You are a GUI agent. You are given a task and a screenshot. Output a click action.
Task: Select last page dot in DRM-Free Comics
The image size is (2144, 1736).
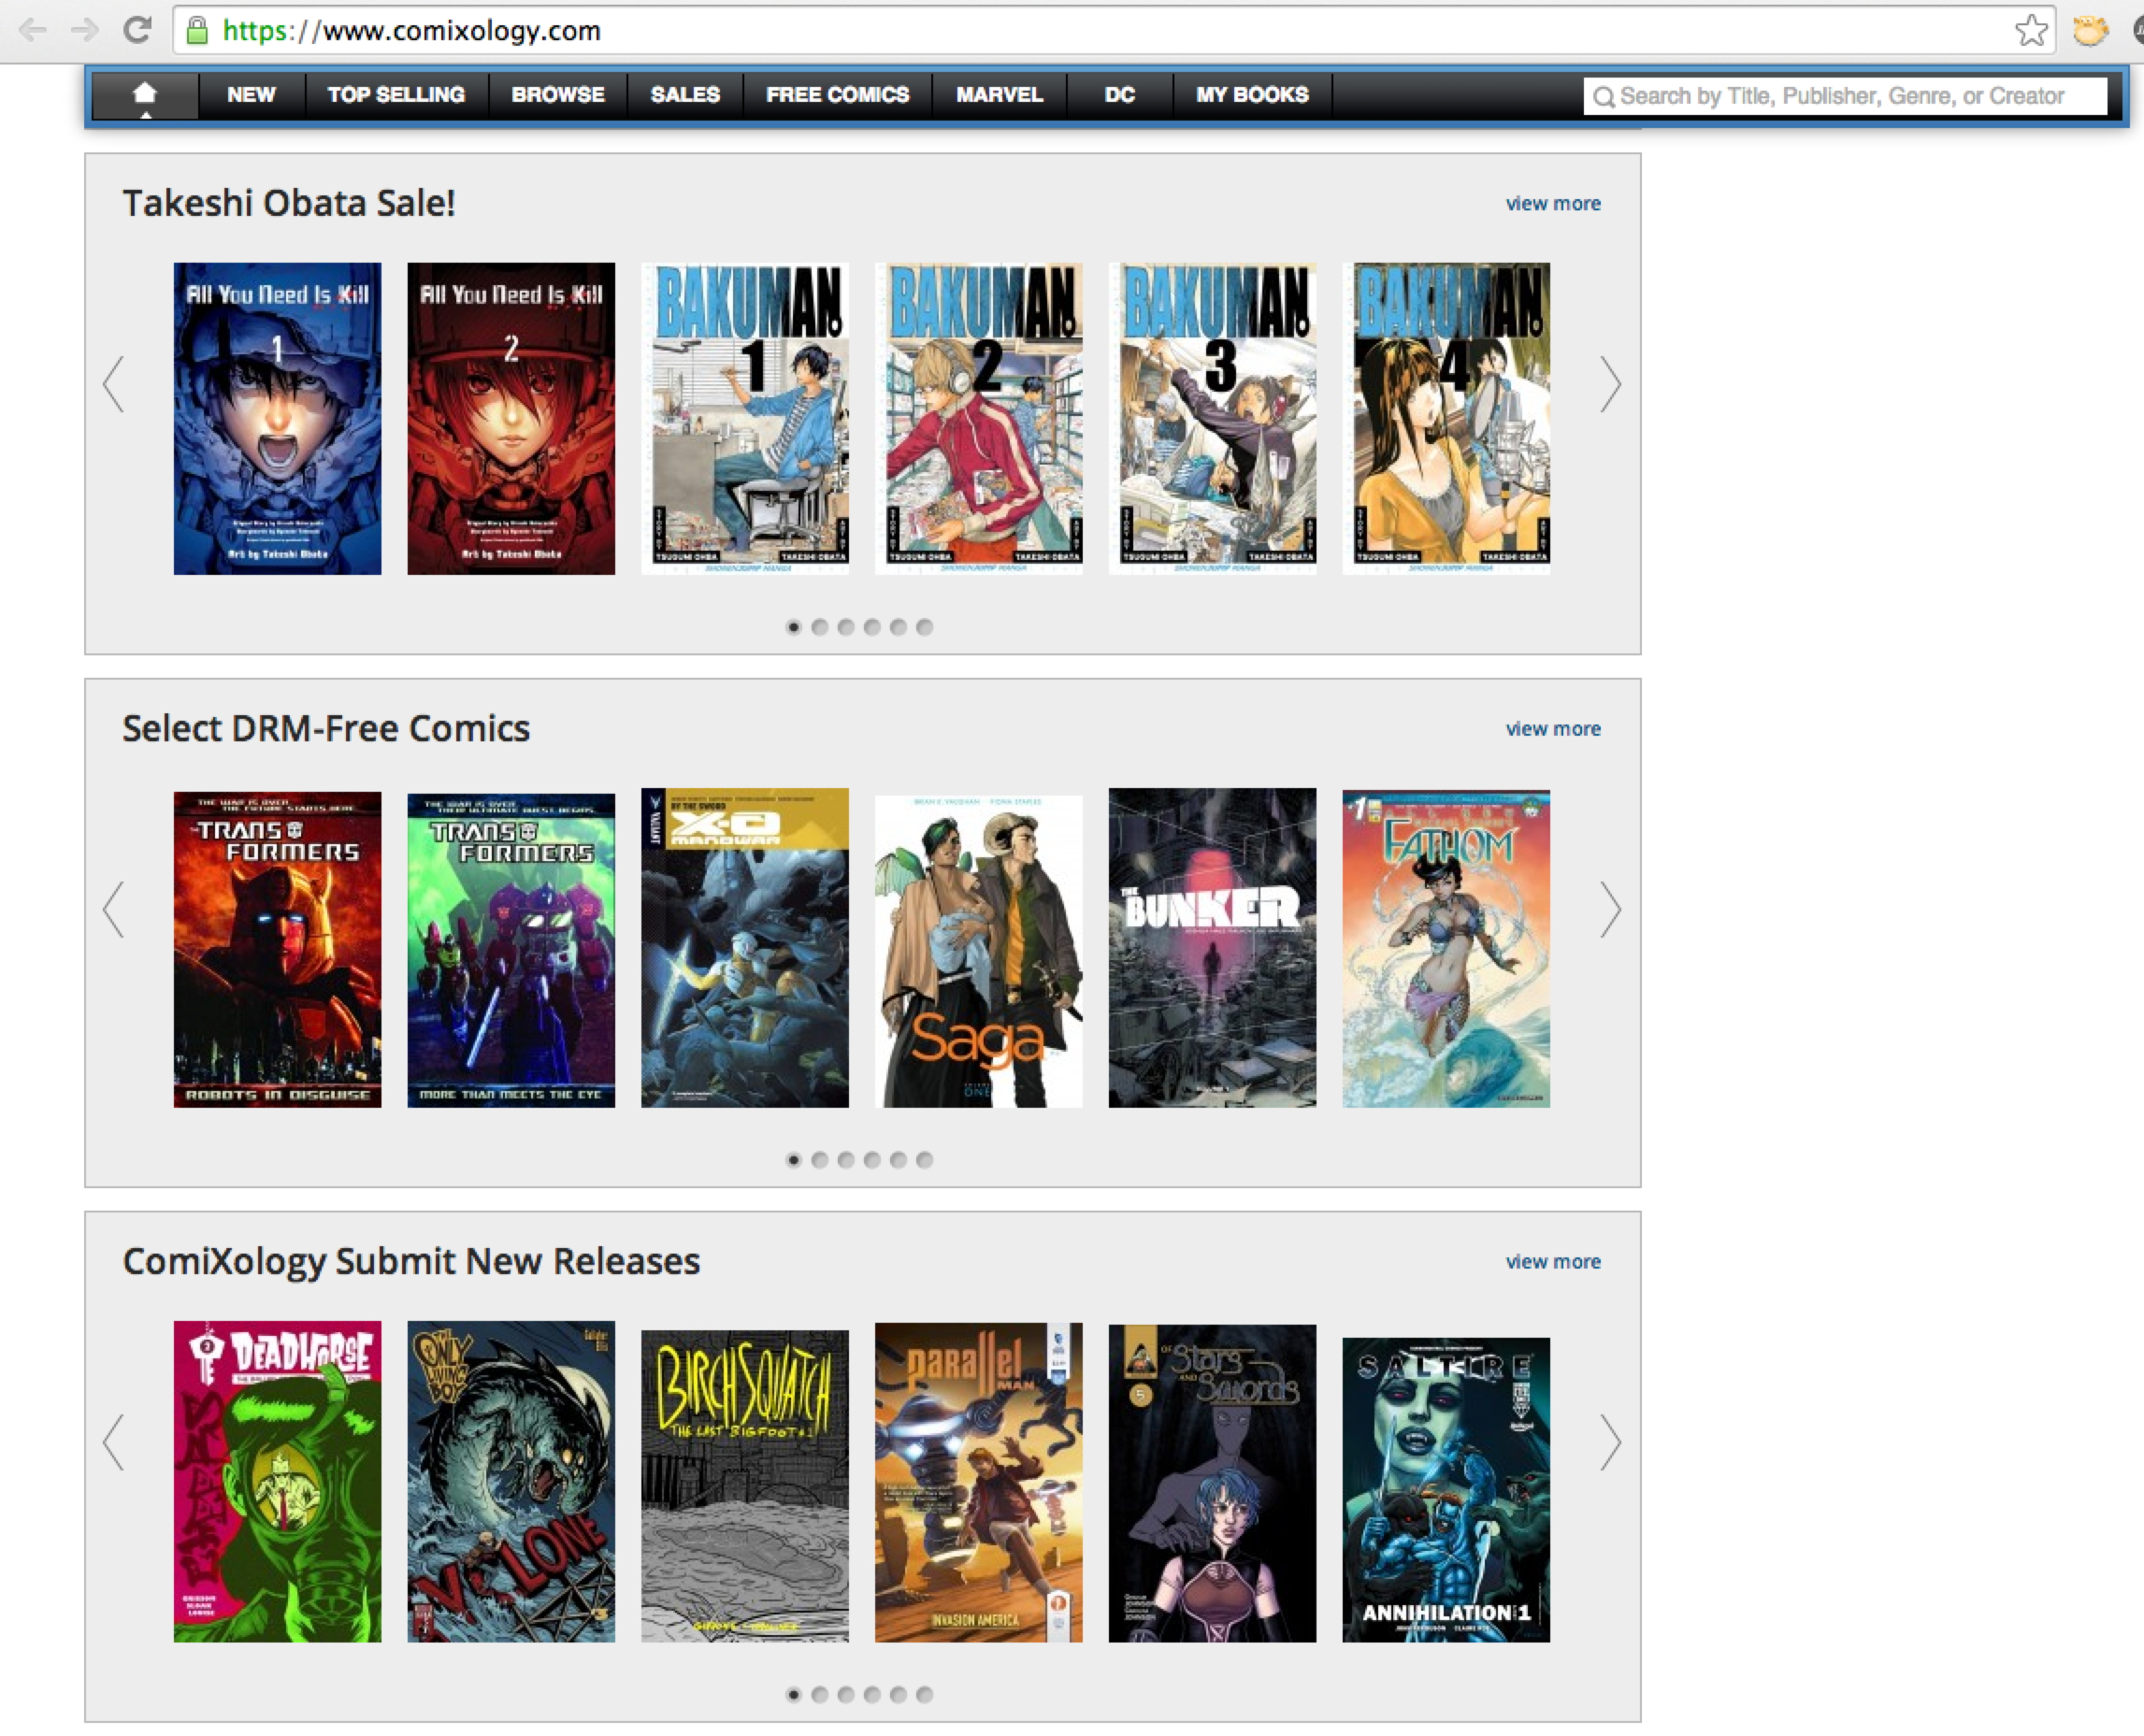coord(925,1160)
